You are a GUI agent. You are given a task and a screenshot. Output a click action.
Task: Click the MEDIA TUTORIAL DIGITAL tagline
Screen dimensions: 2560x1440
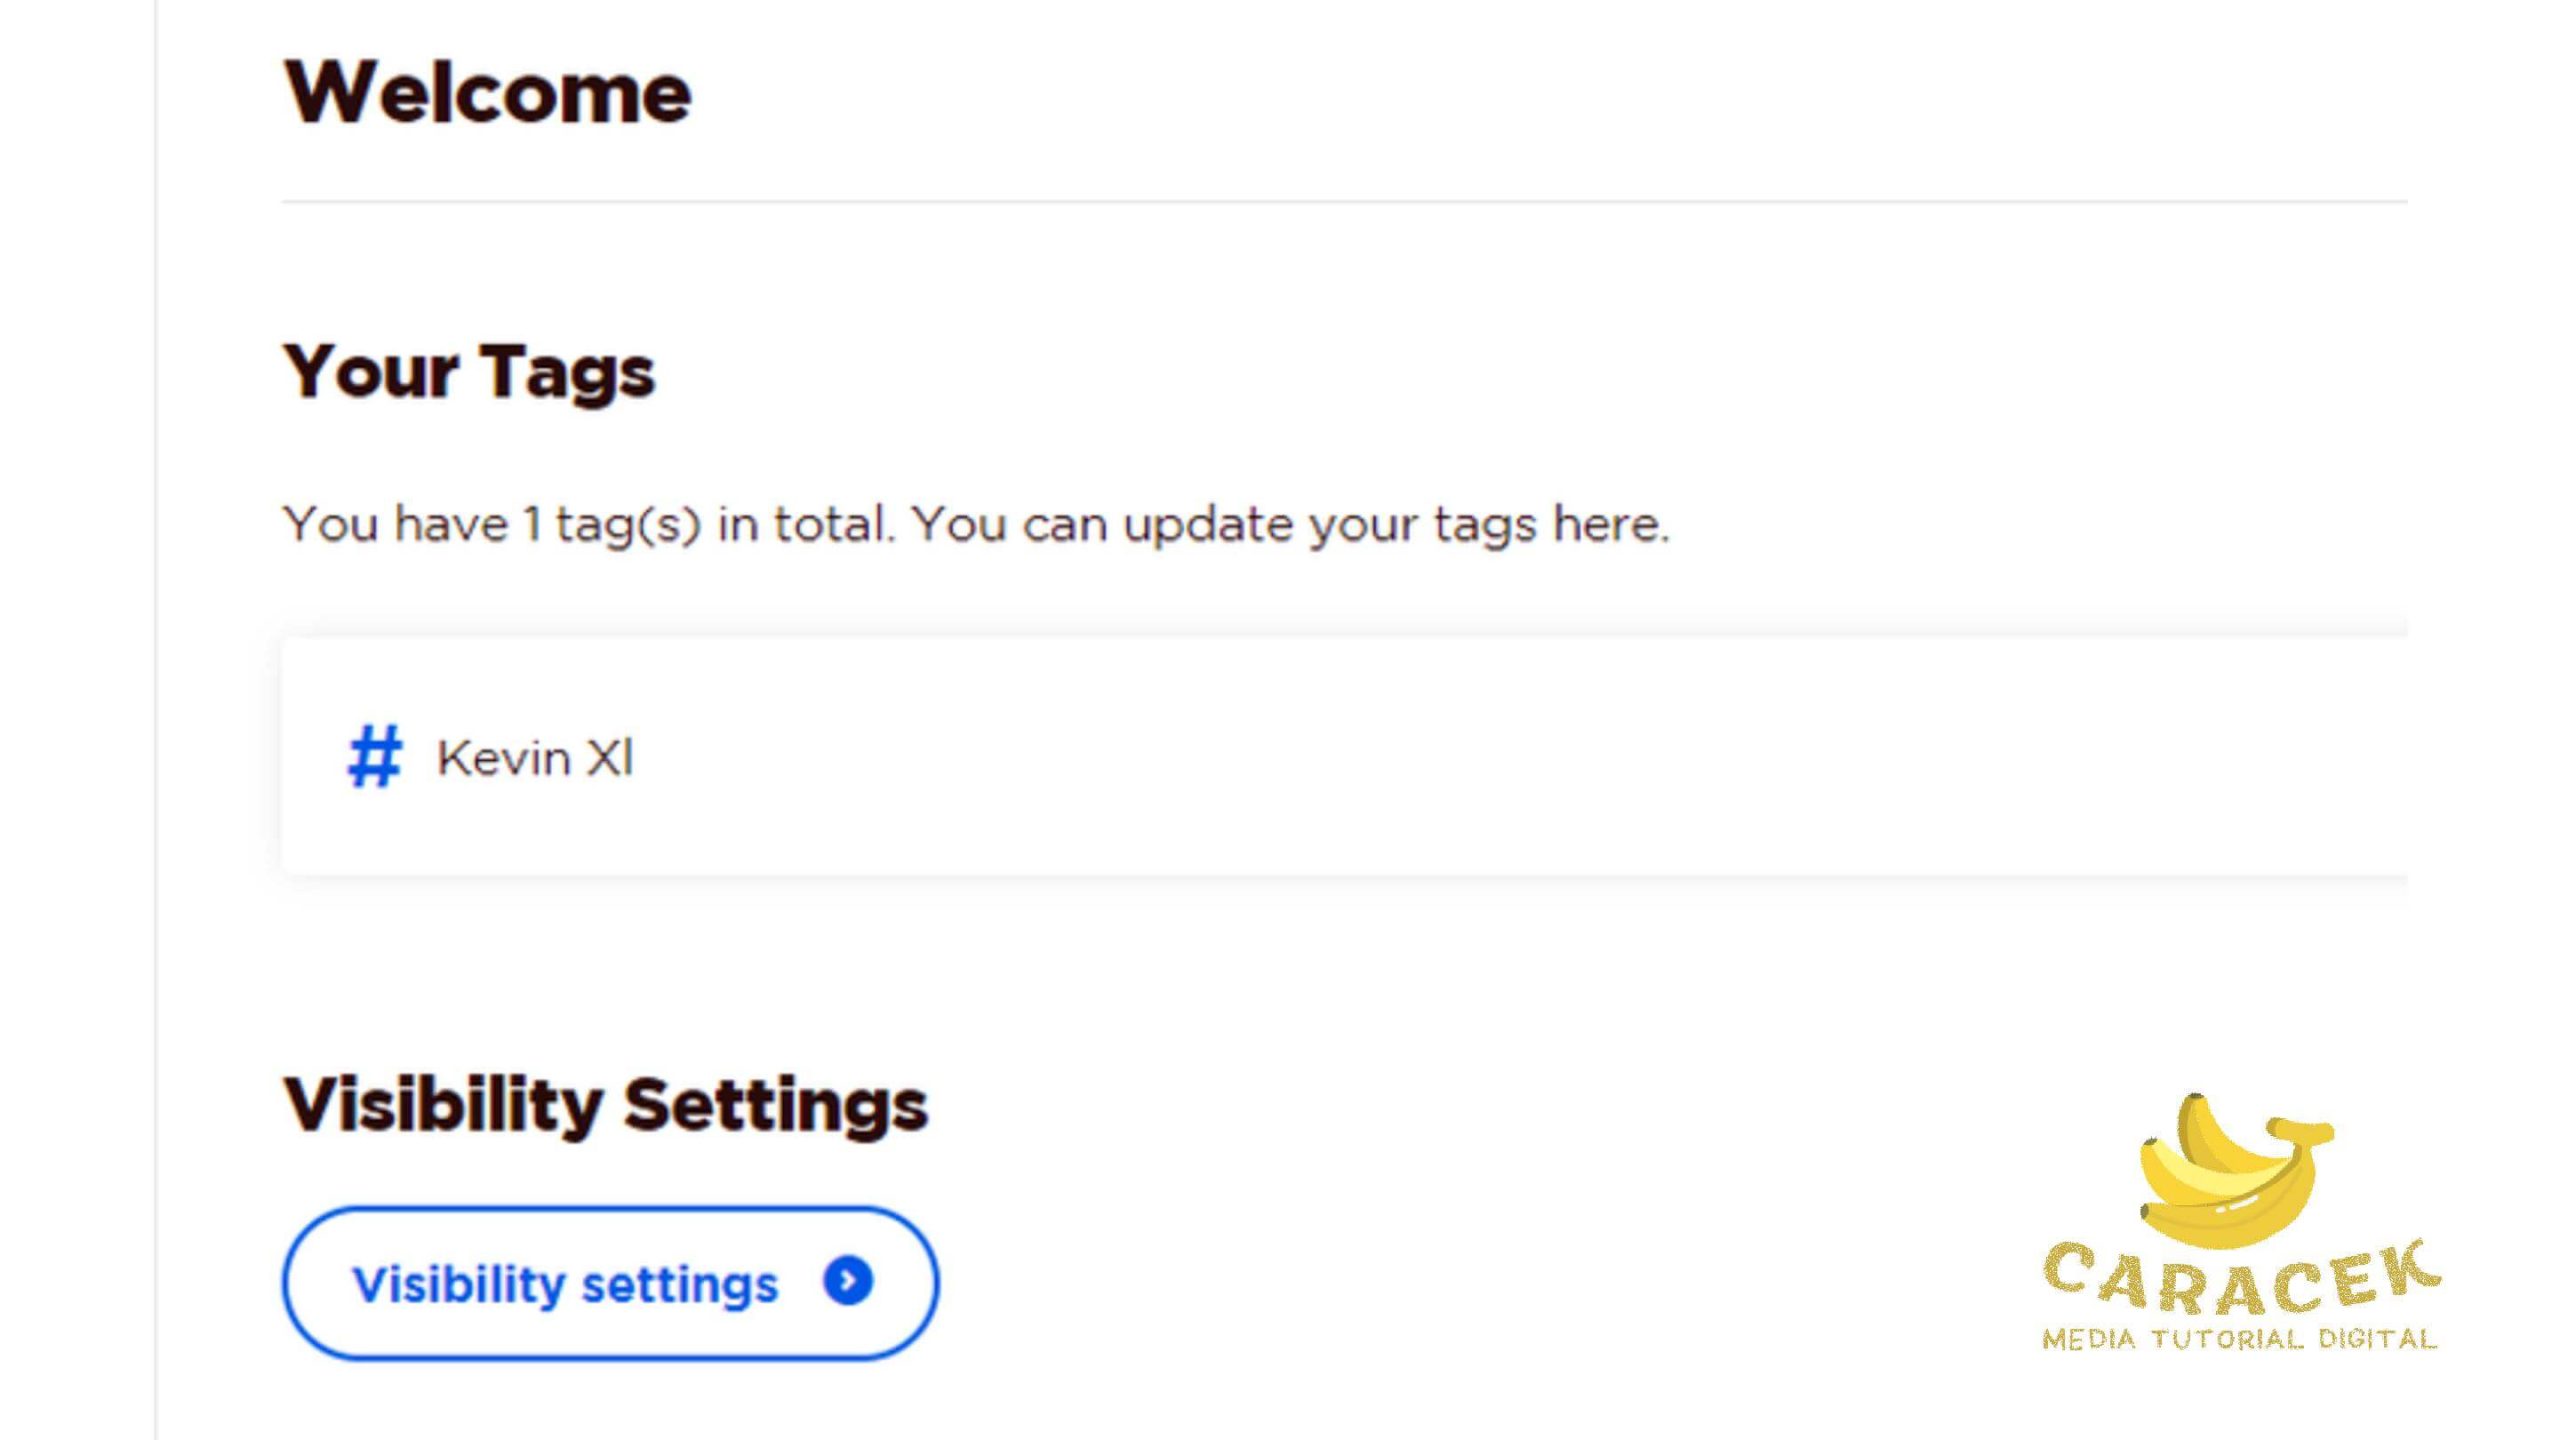2239,1339
